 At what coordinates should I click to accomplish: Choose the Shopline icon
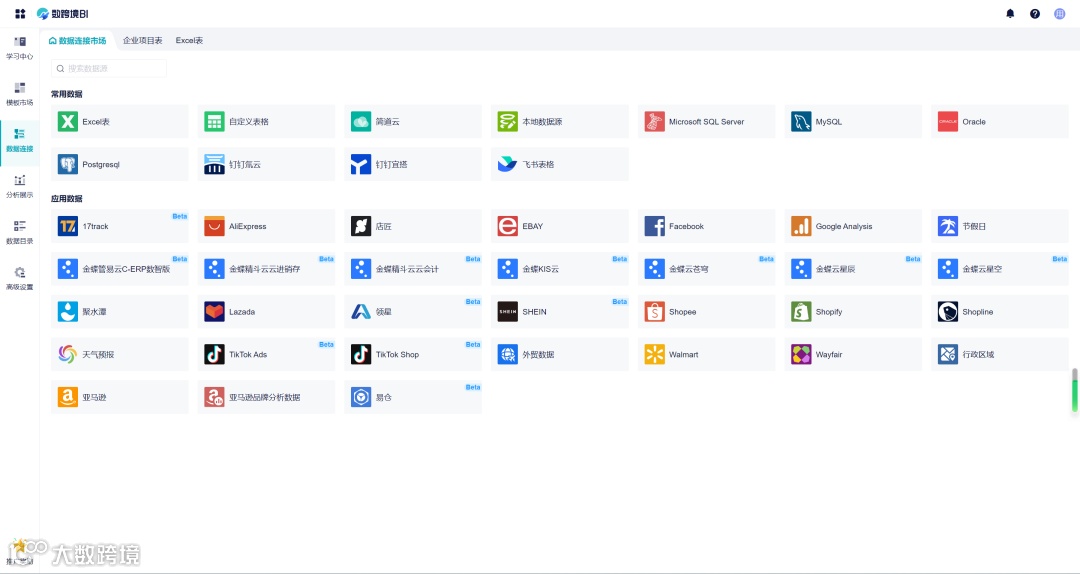(x=948, y=311)
